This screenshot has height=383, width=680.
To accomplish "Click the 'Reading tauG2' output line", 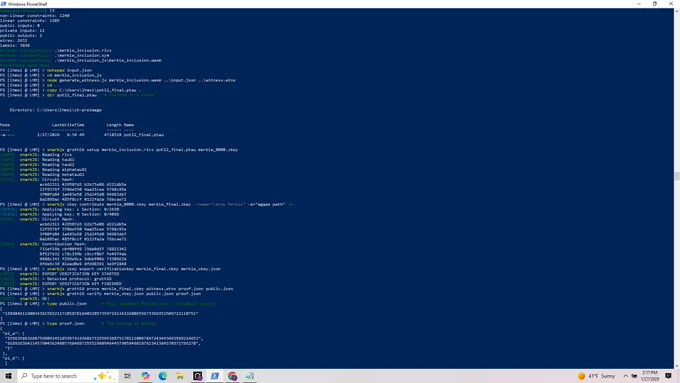I will point(37,165).
